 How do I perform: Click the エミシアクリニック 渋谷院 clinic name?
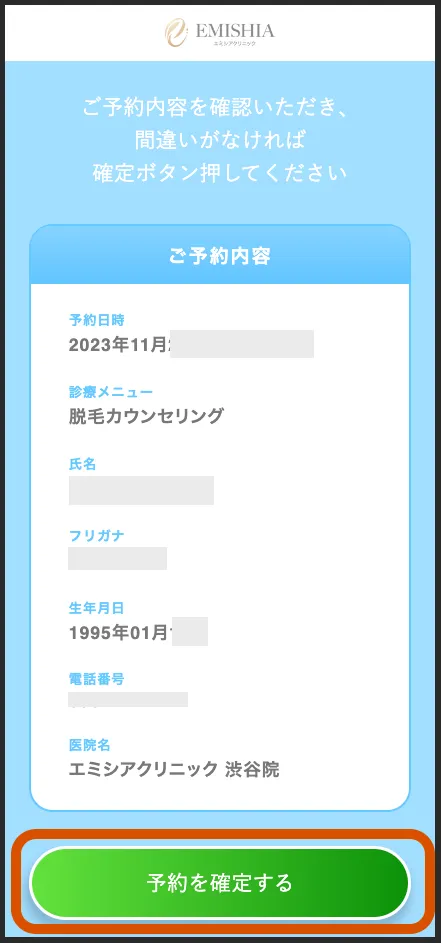(174, 769)
